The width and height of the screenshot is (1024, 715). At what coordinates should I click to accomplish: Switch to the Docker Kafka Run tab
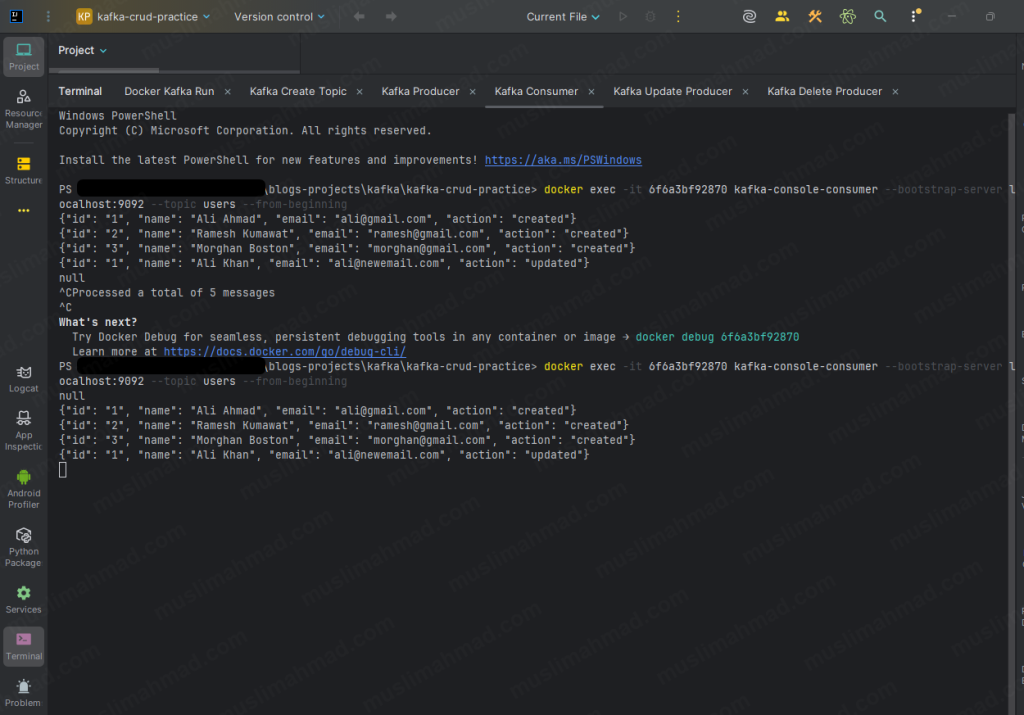tap(169, 91)
